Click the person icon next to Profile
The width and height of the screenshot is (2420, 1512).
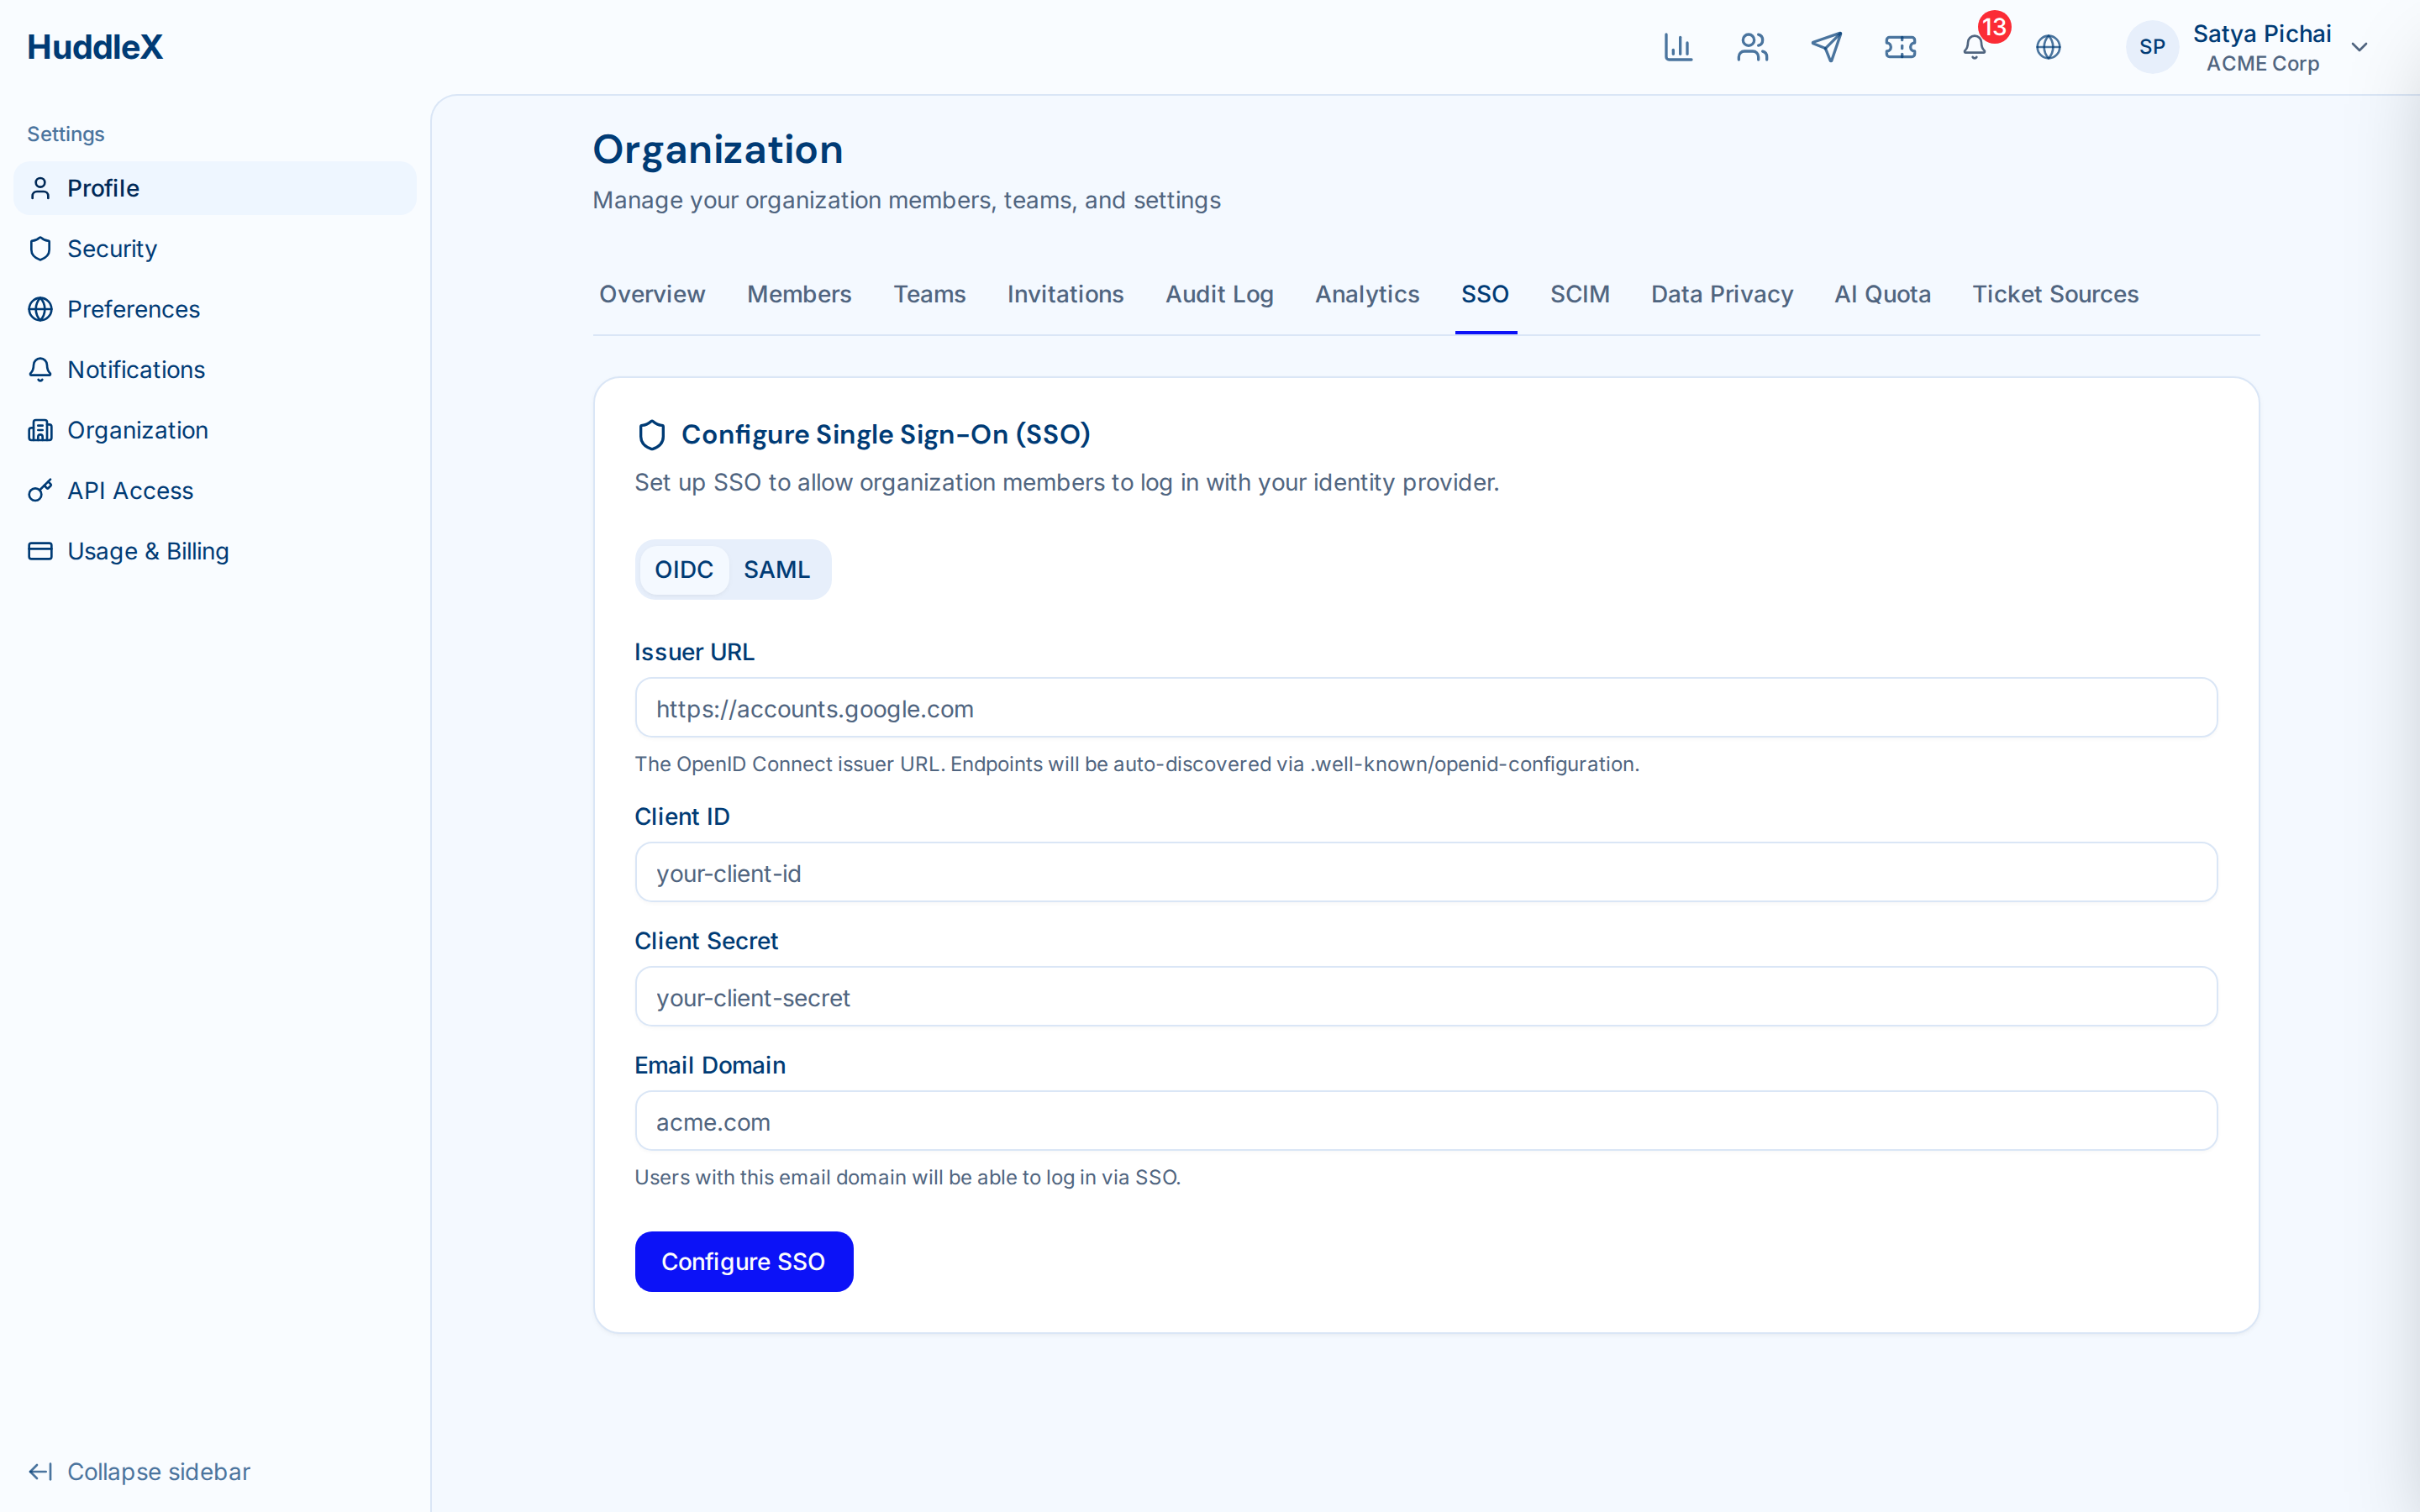pyautogui.click(x=40, y=188)
